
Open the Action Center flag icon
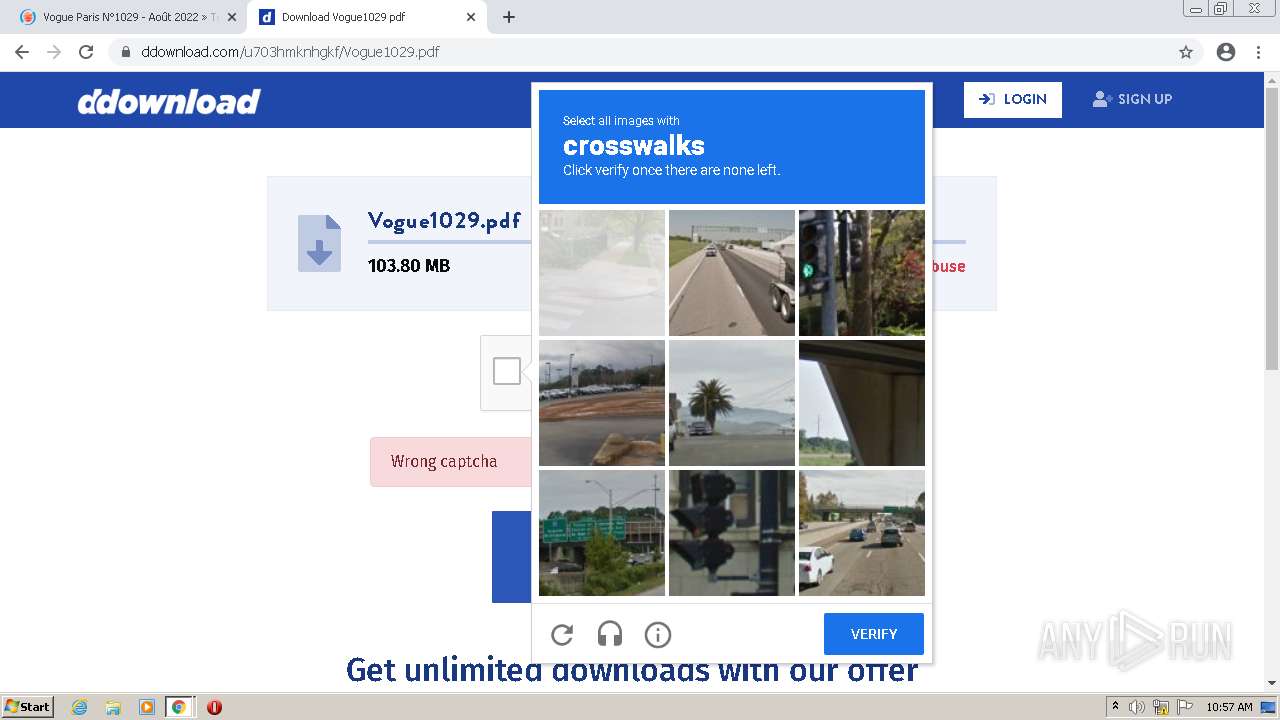[1184, 707]
